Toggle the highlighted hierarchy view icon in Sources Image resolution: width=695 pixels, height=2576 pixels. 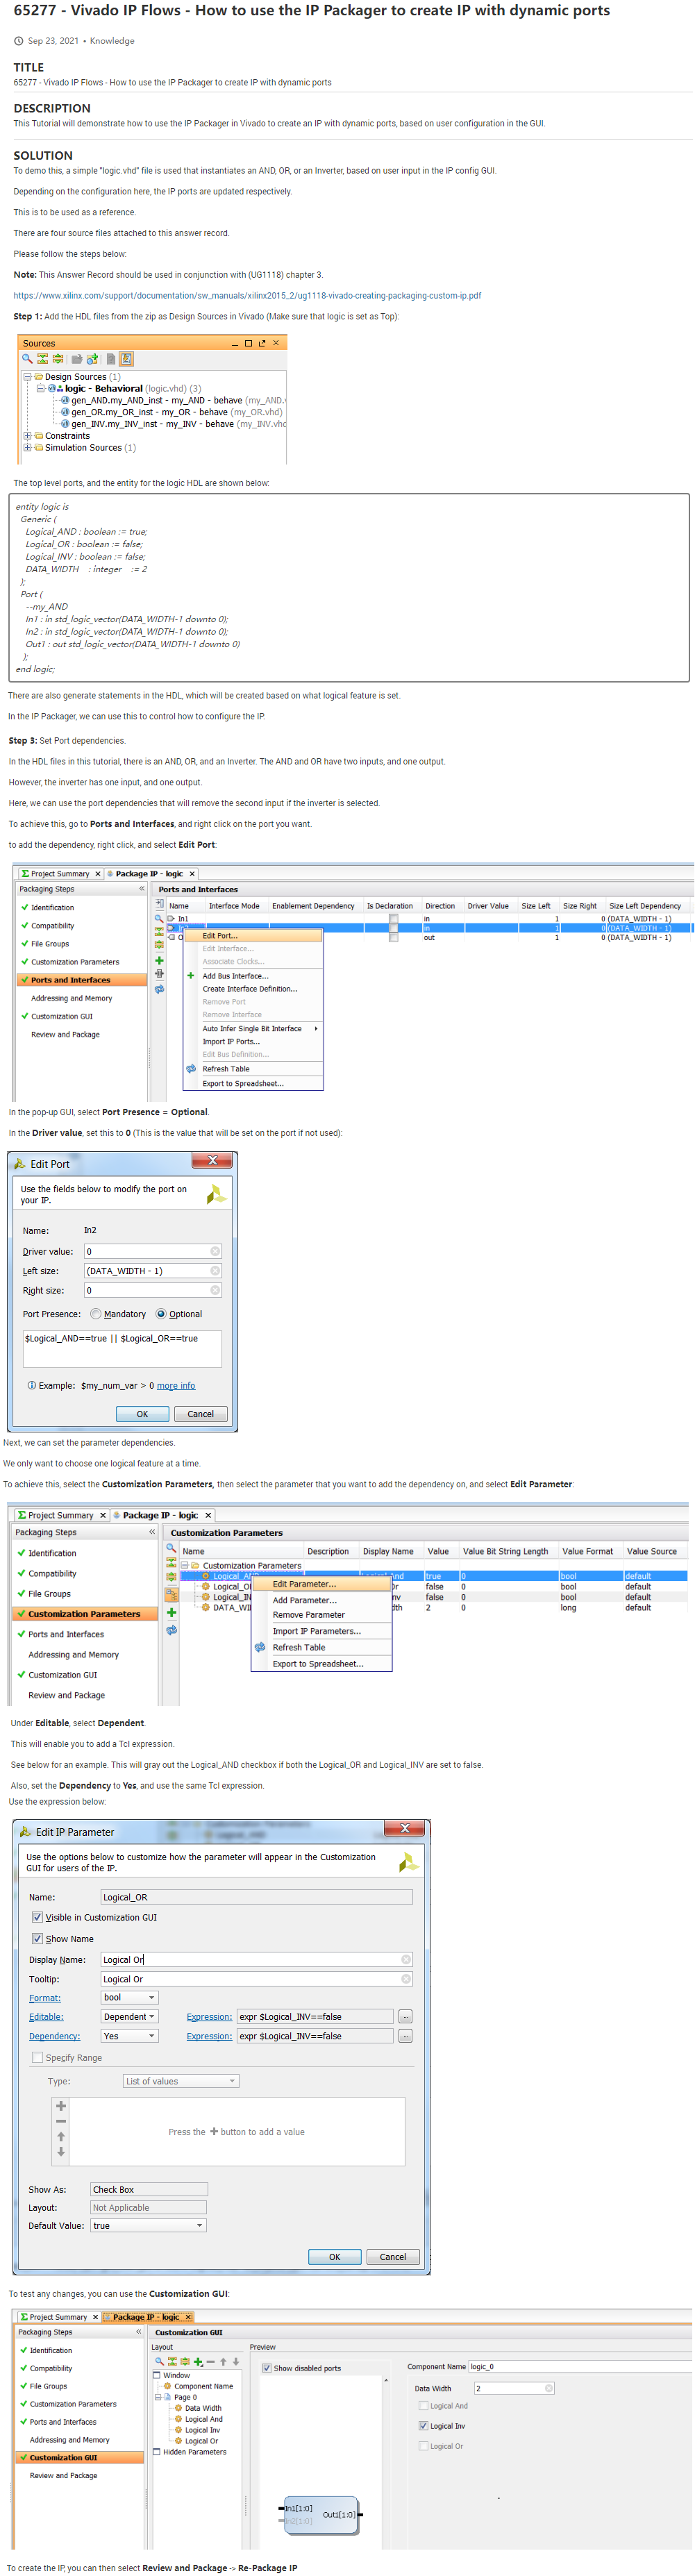pos(127,359)
